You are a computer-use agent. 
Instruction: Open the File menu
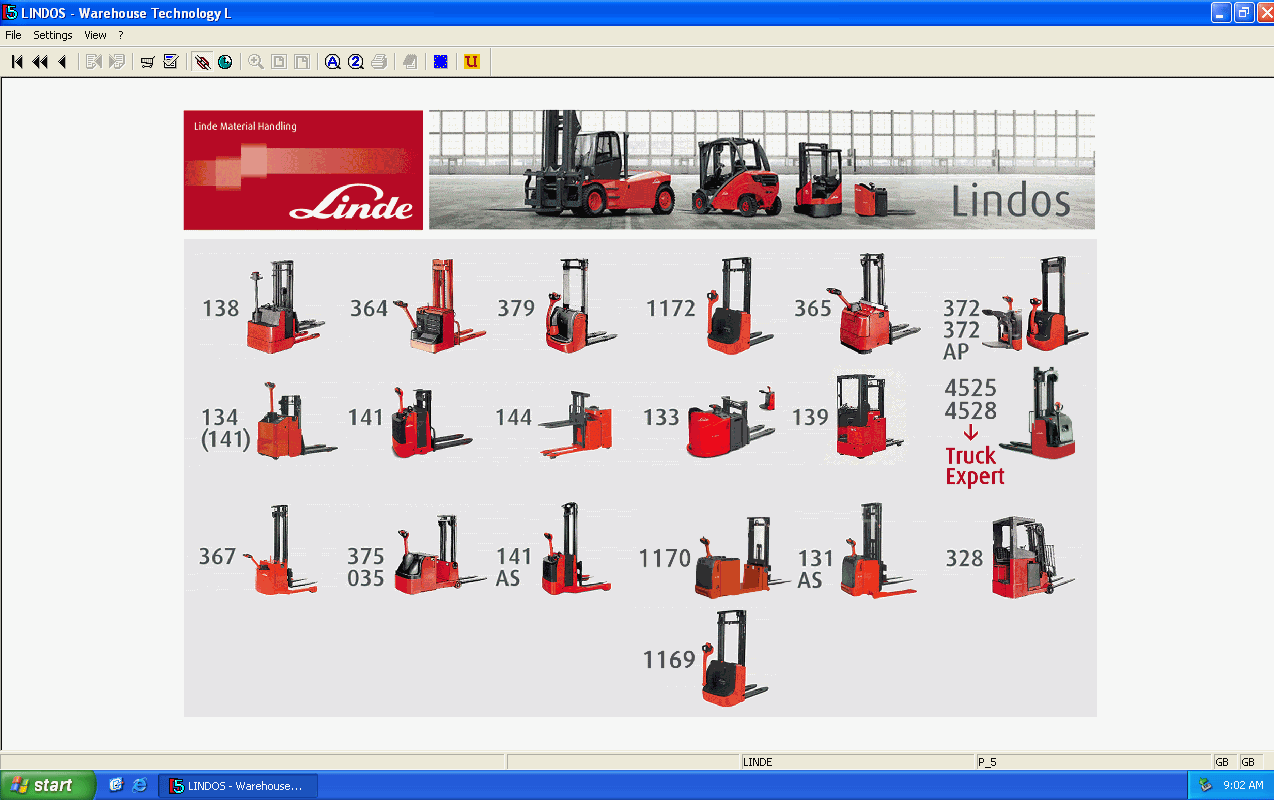[13, 35]
